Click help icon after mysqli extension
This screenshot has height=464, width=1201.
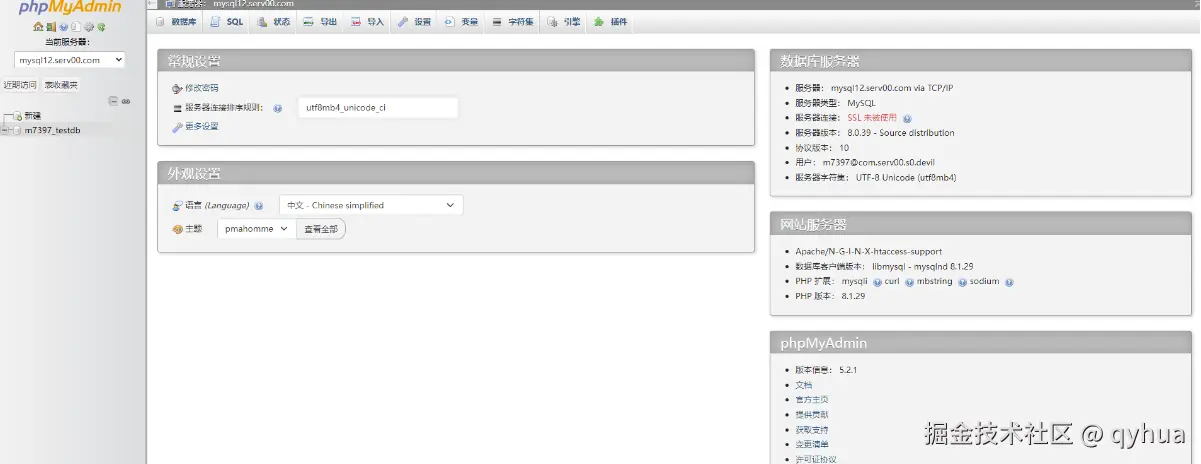(x=877, y=282)
